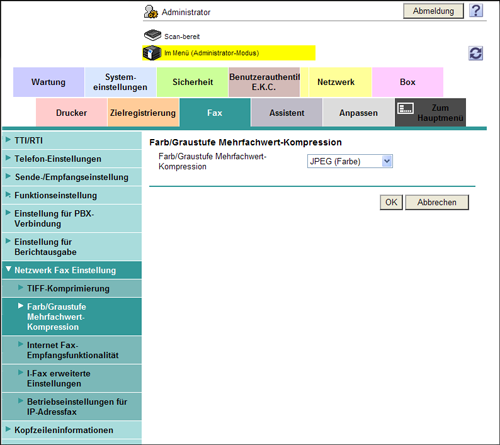Image resolution: width=500 pixels, height=445 pixels.
Task: Switch to the Netzwerk tab
Action: pos(336,82)
